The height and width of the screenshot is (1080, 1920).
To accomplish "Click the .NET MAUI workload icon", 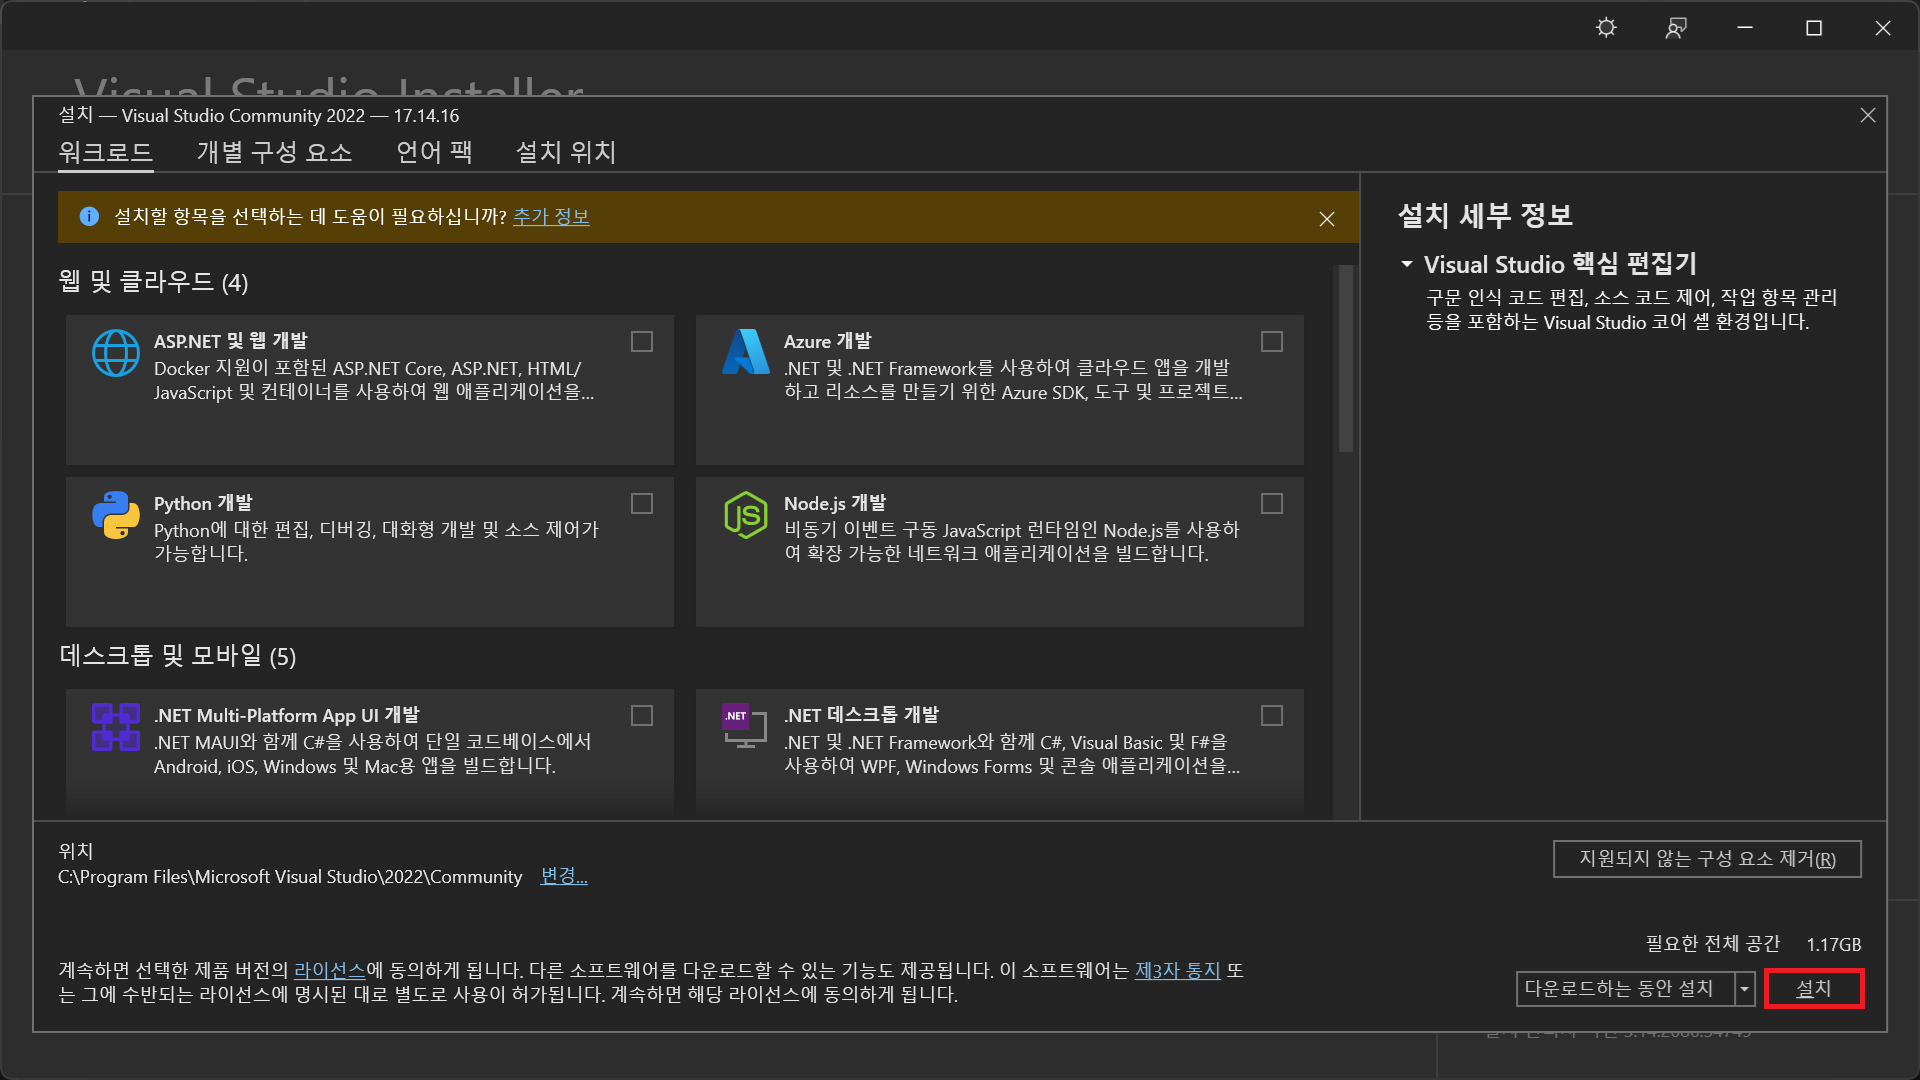I will pyautogui.click(x=116, y=727).
